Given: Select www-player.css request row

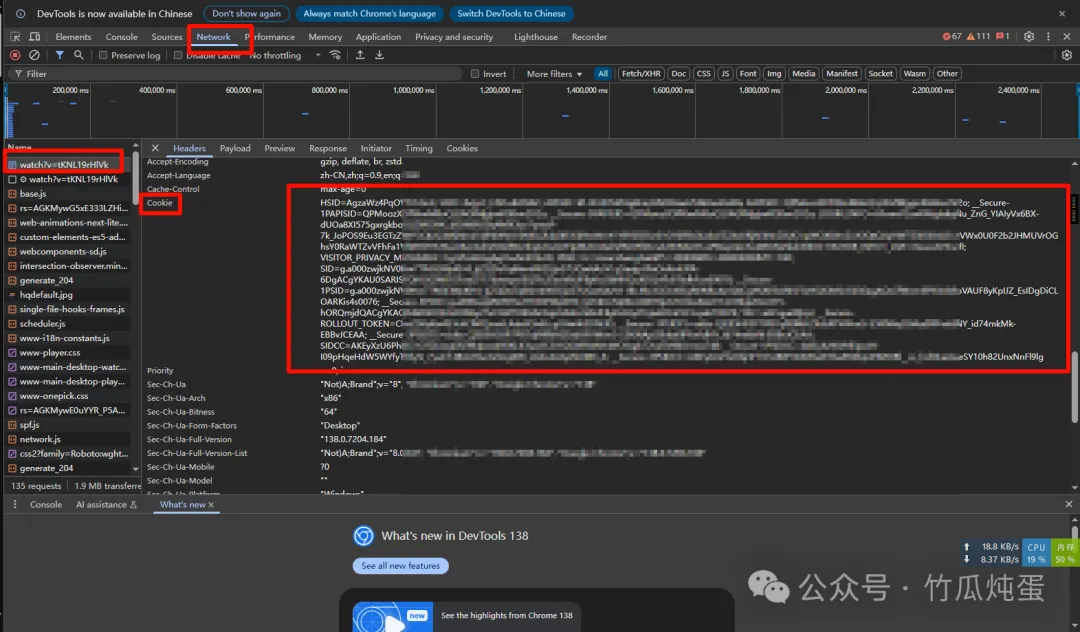Looking at the screenshot, I should tap(68, 352).
